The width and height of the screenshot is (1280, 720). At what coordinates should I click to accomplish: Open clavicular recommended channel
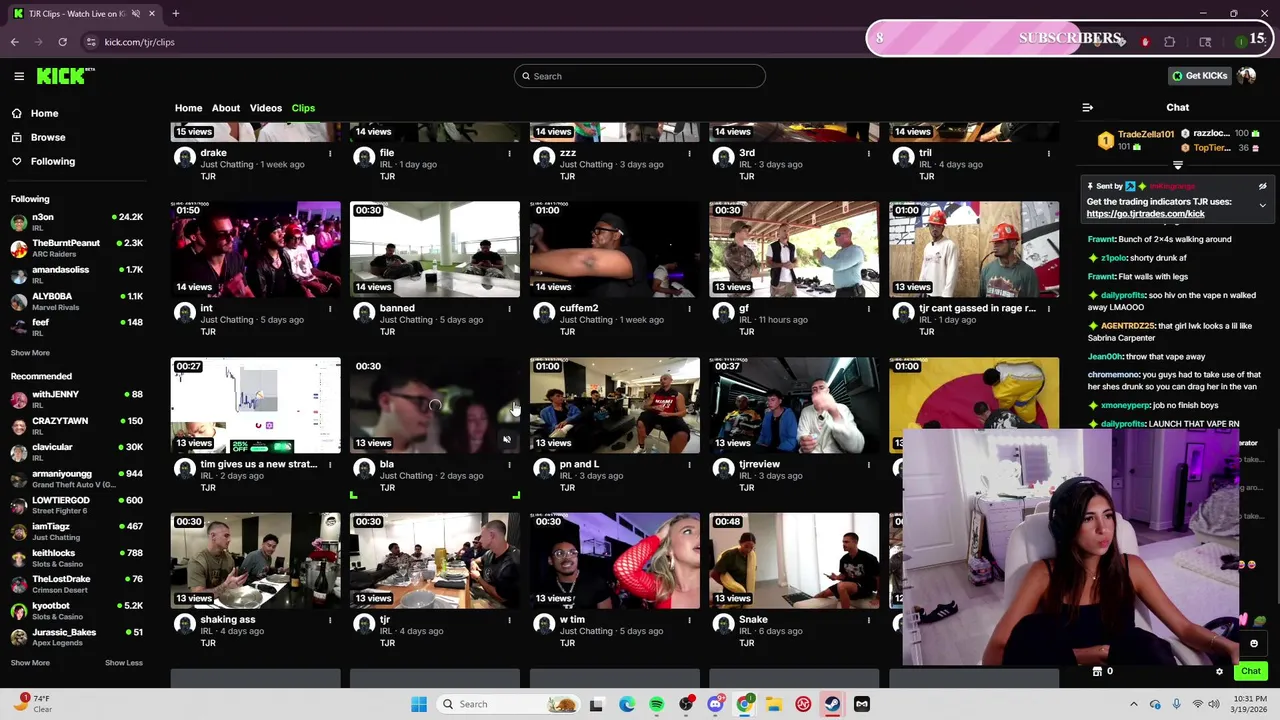click(77, 452)
